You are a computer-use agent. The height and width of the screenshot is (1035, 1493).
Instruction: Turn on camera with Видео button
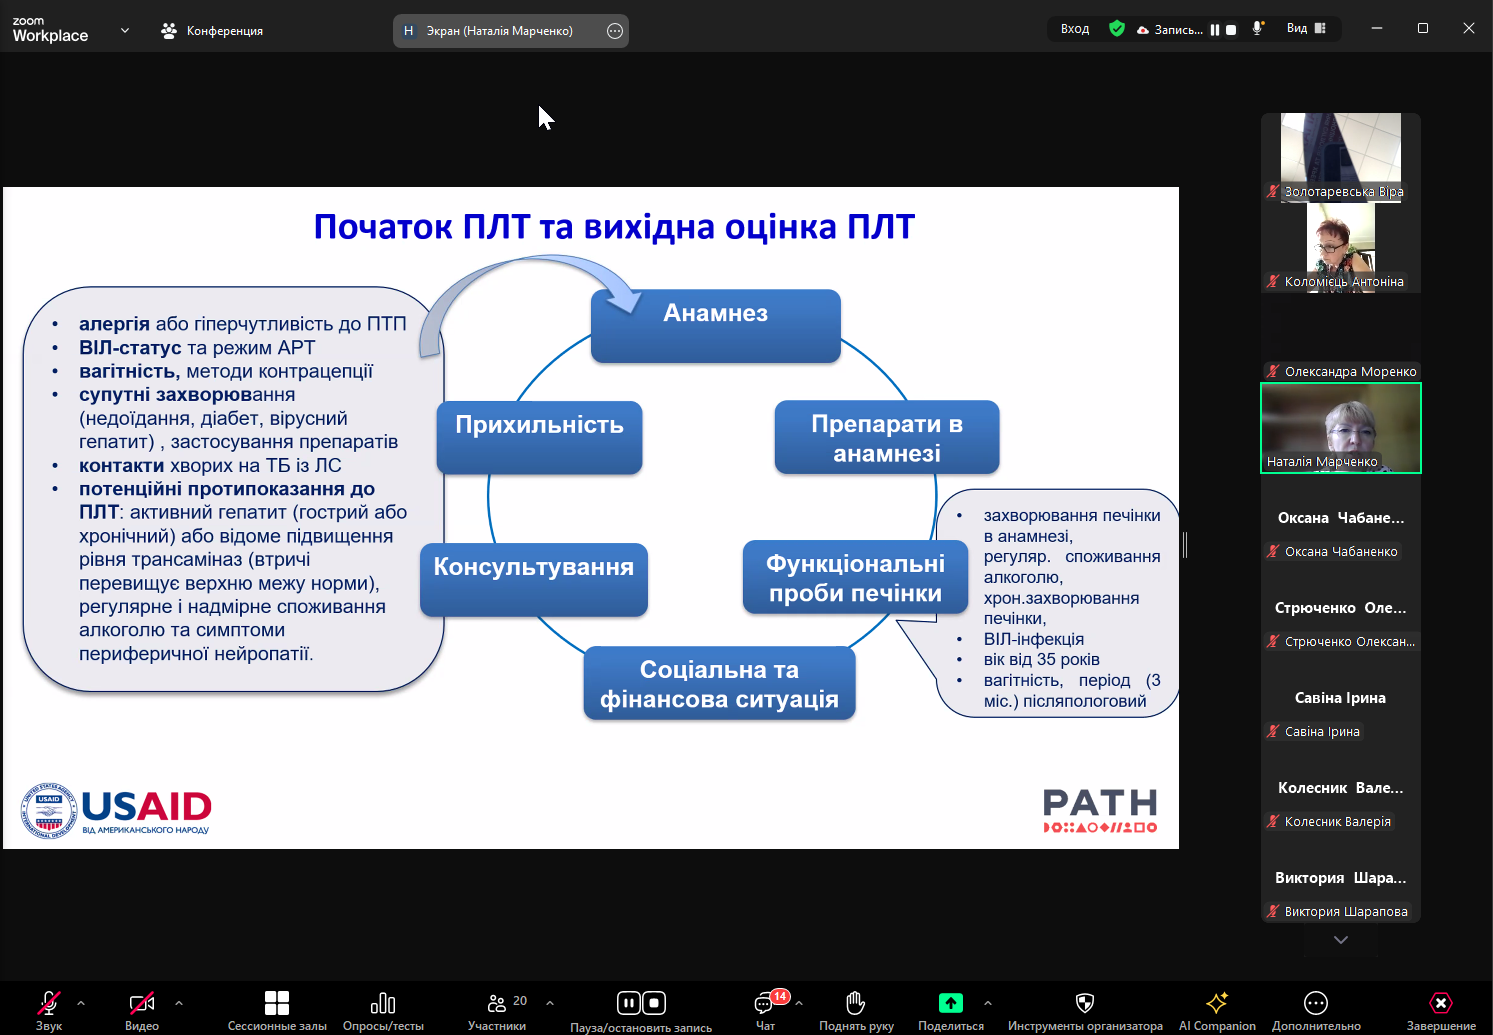pyautogui.click(x=141, y=1003)
